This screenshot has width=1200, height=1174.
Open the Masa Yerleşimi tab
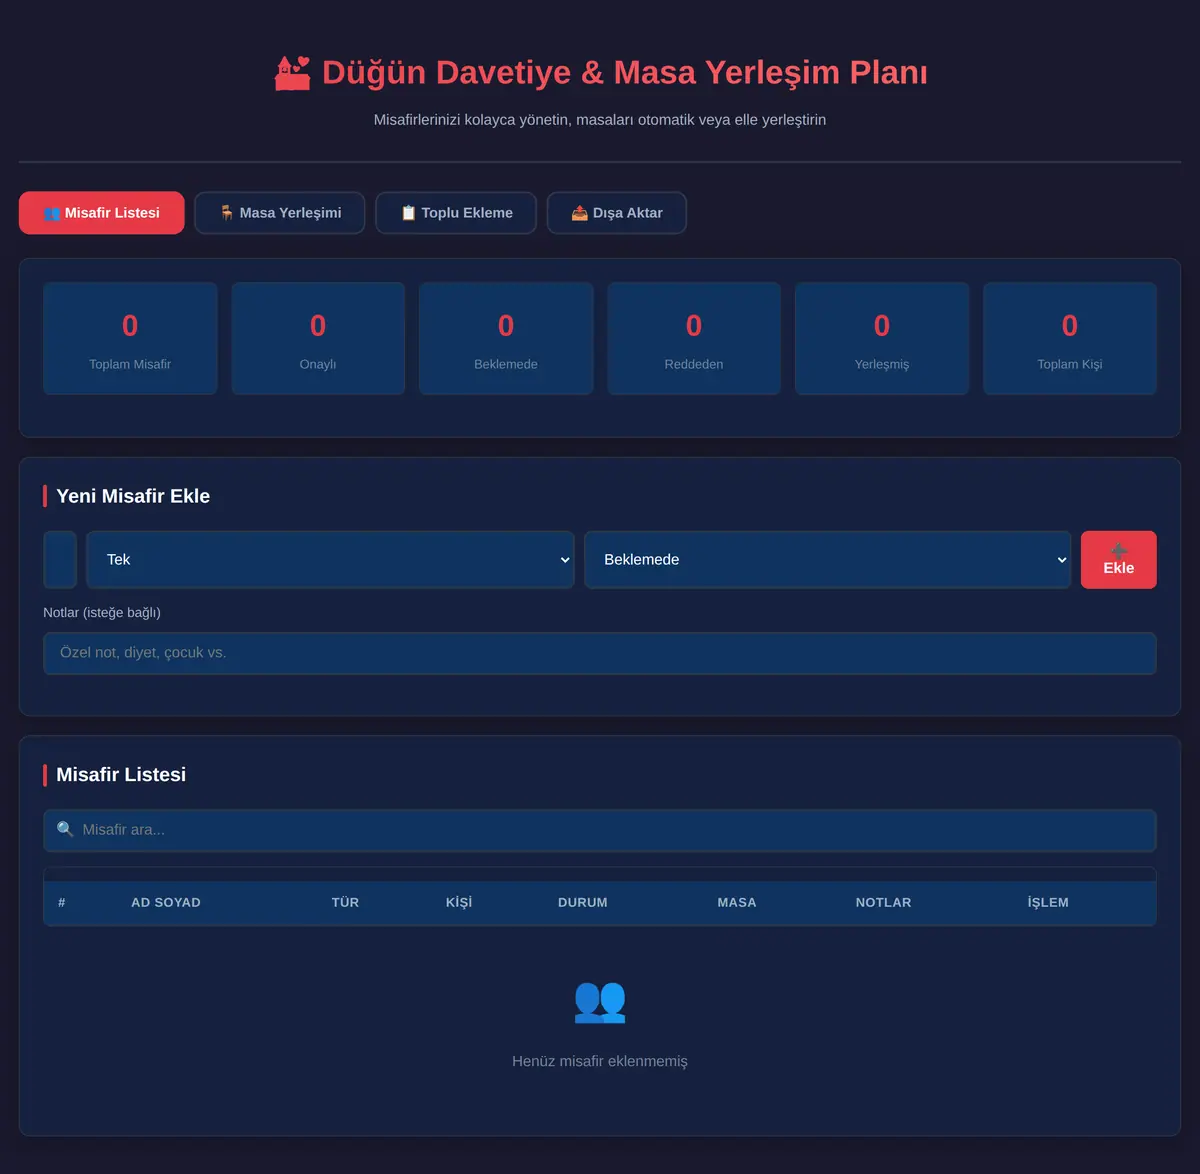280,213
